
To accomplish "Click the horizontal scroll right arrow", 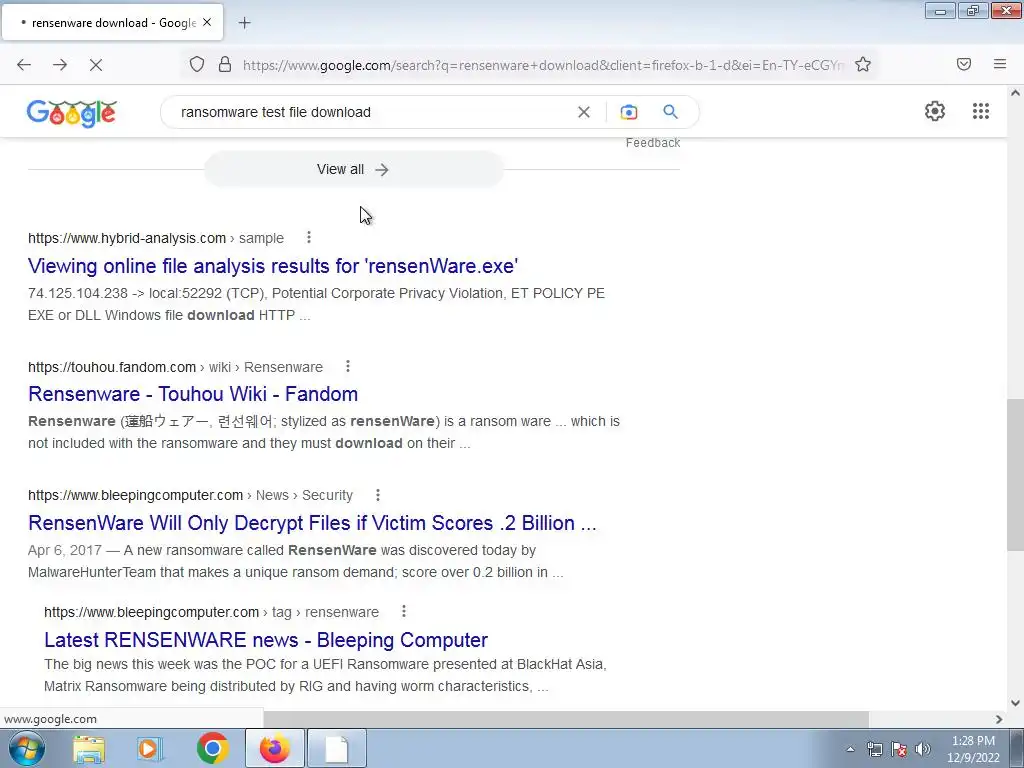I will [x=999, y=719].
